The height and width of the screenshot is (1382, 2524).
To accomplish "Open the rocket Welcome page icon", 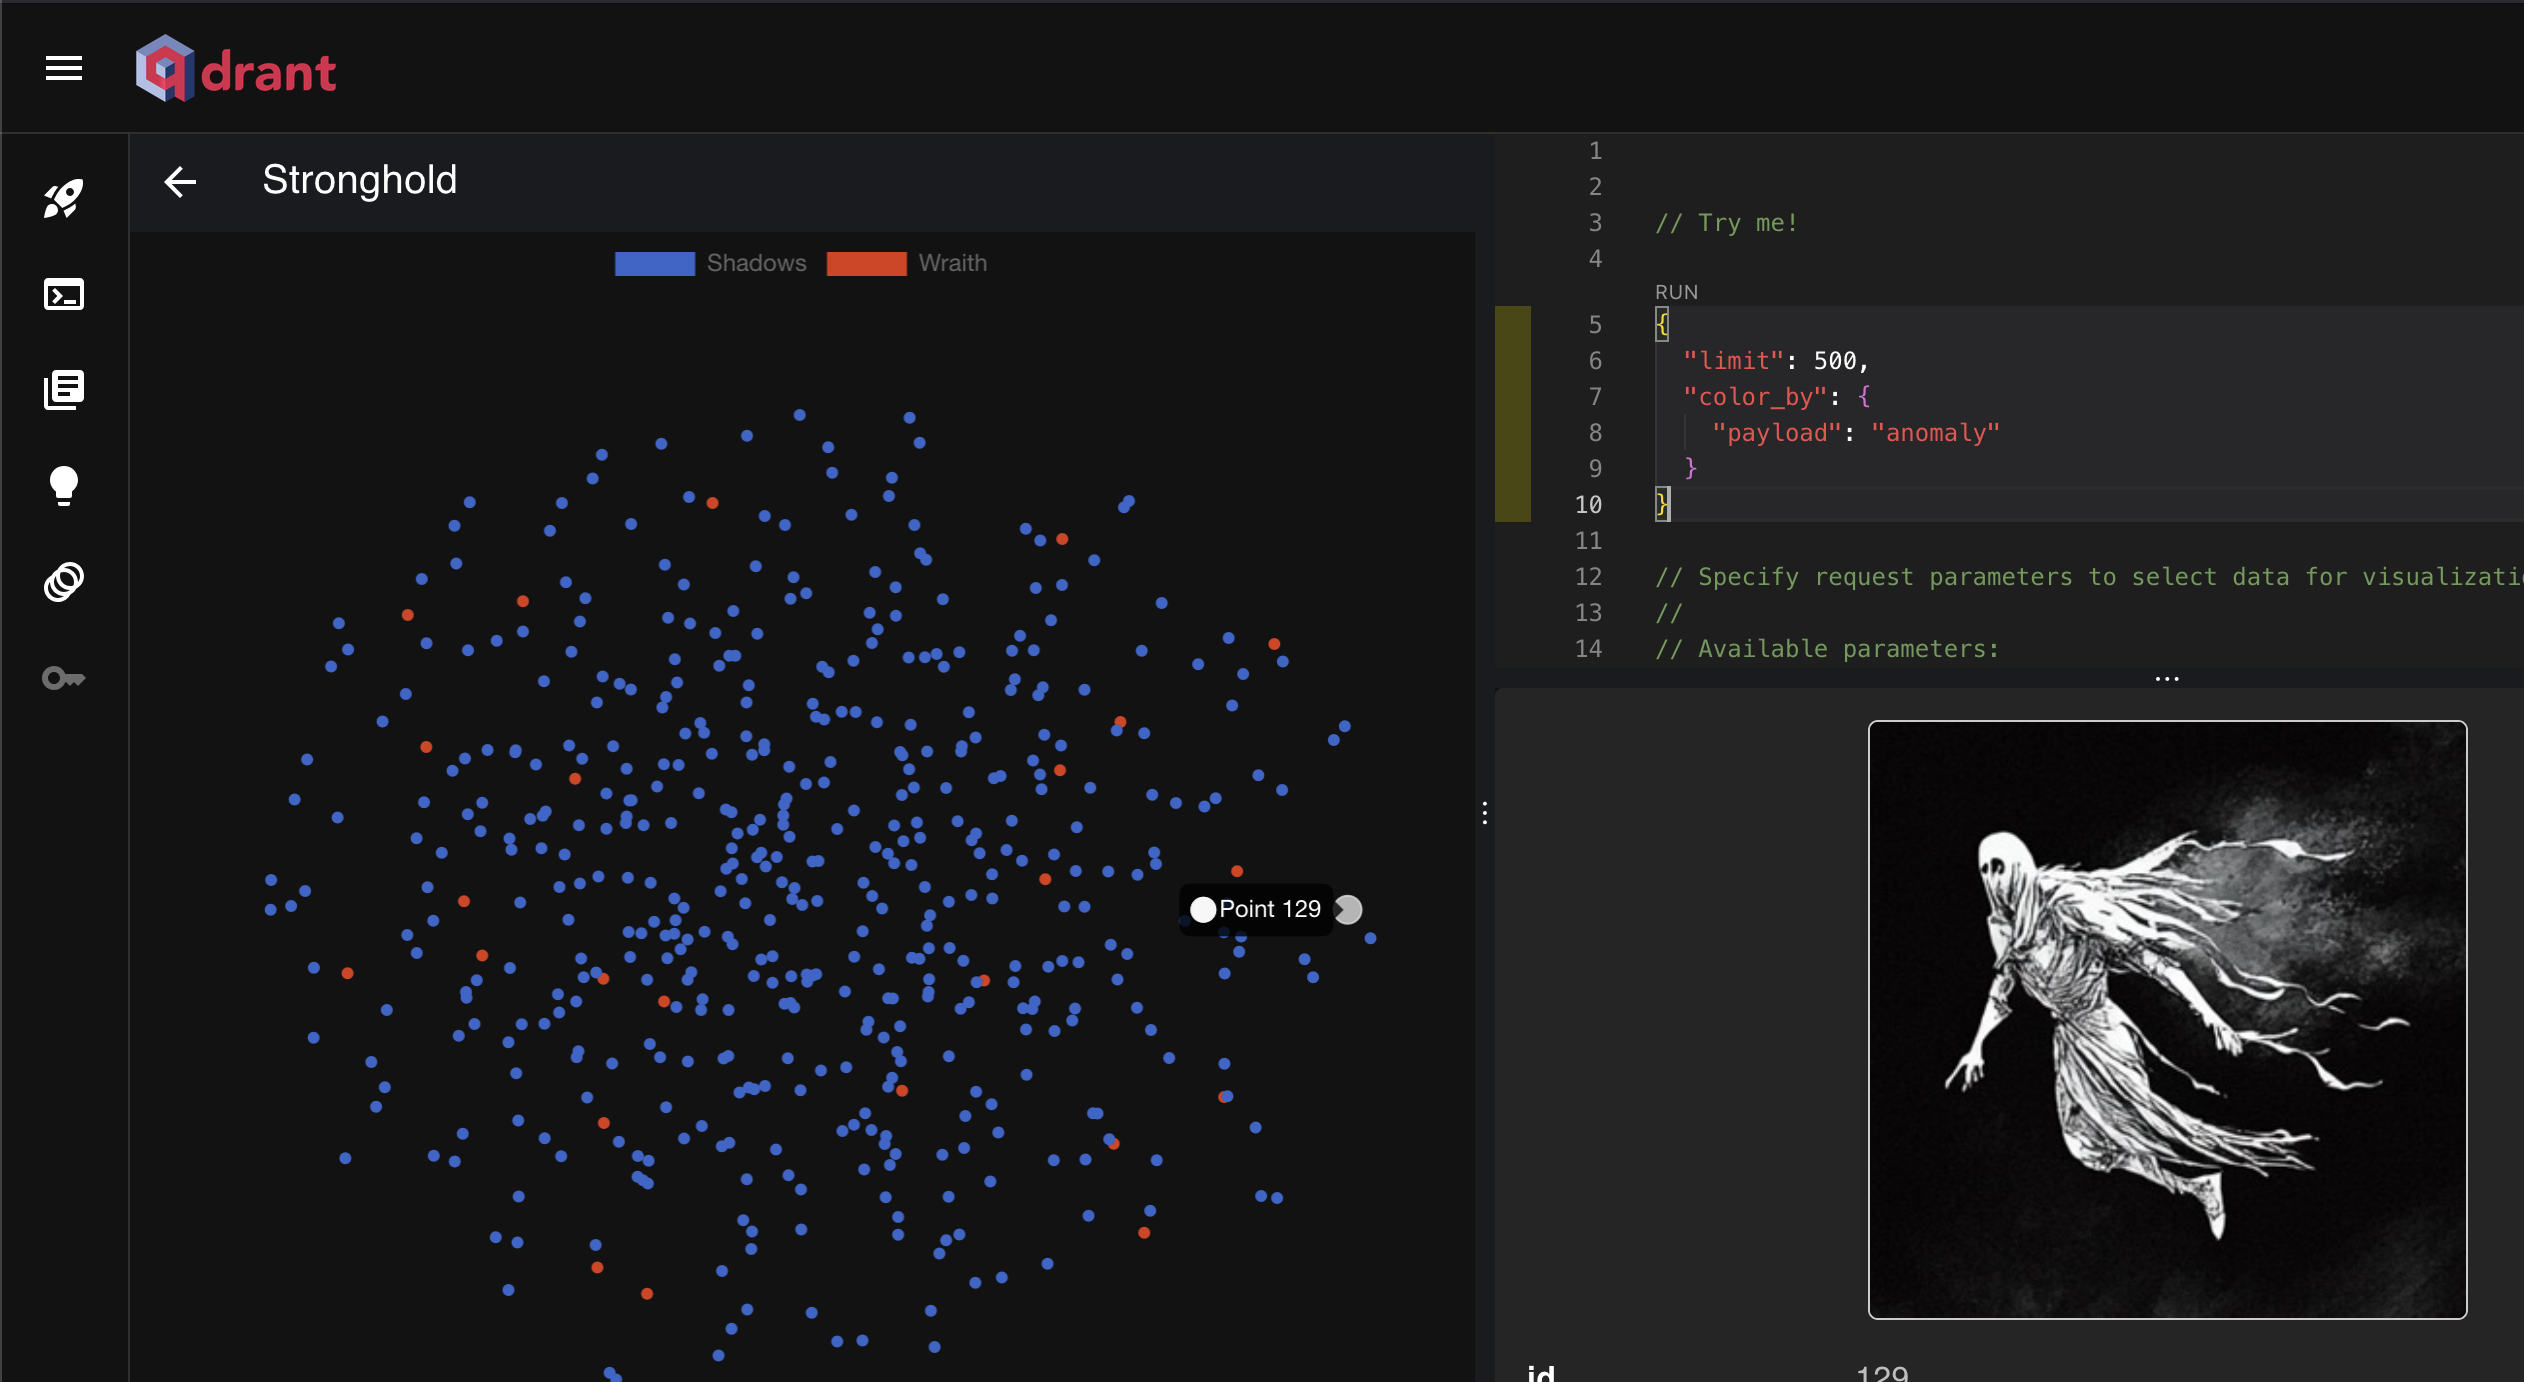I will pyautogui.click(x=64, y=199).
